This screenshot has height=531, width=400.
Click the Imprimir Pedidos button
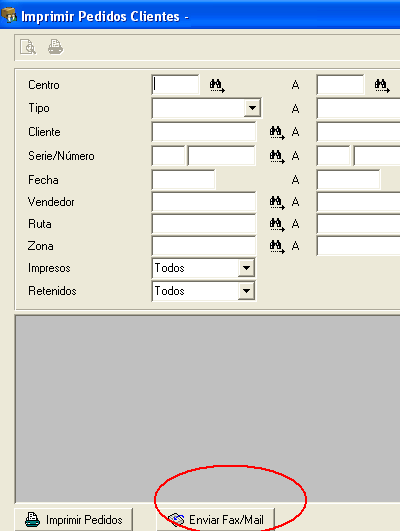73,519
